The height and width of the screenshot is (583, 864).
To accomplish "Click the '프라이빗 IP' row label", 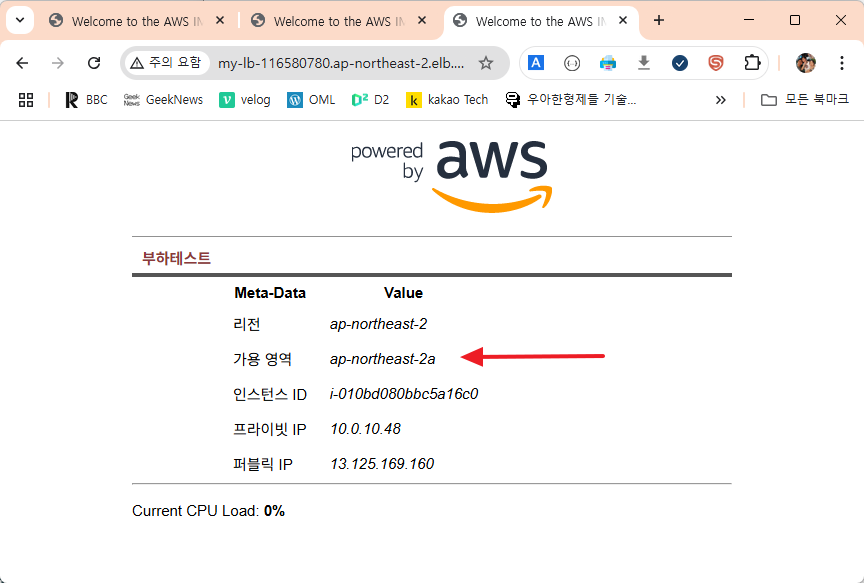I will pos(270,429).
